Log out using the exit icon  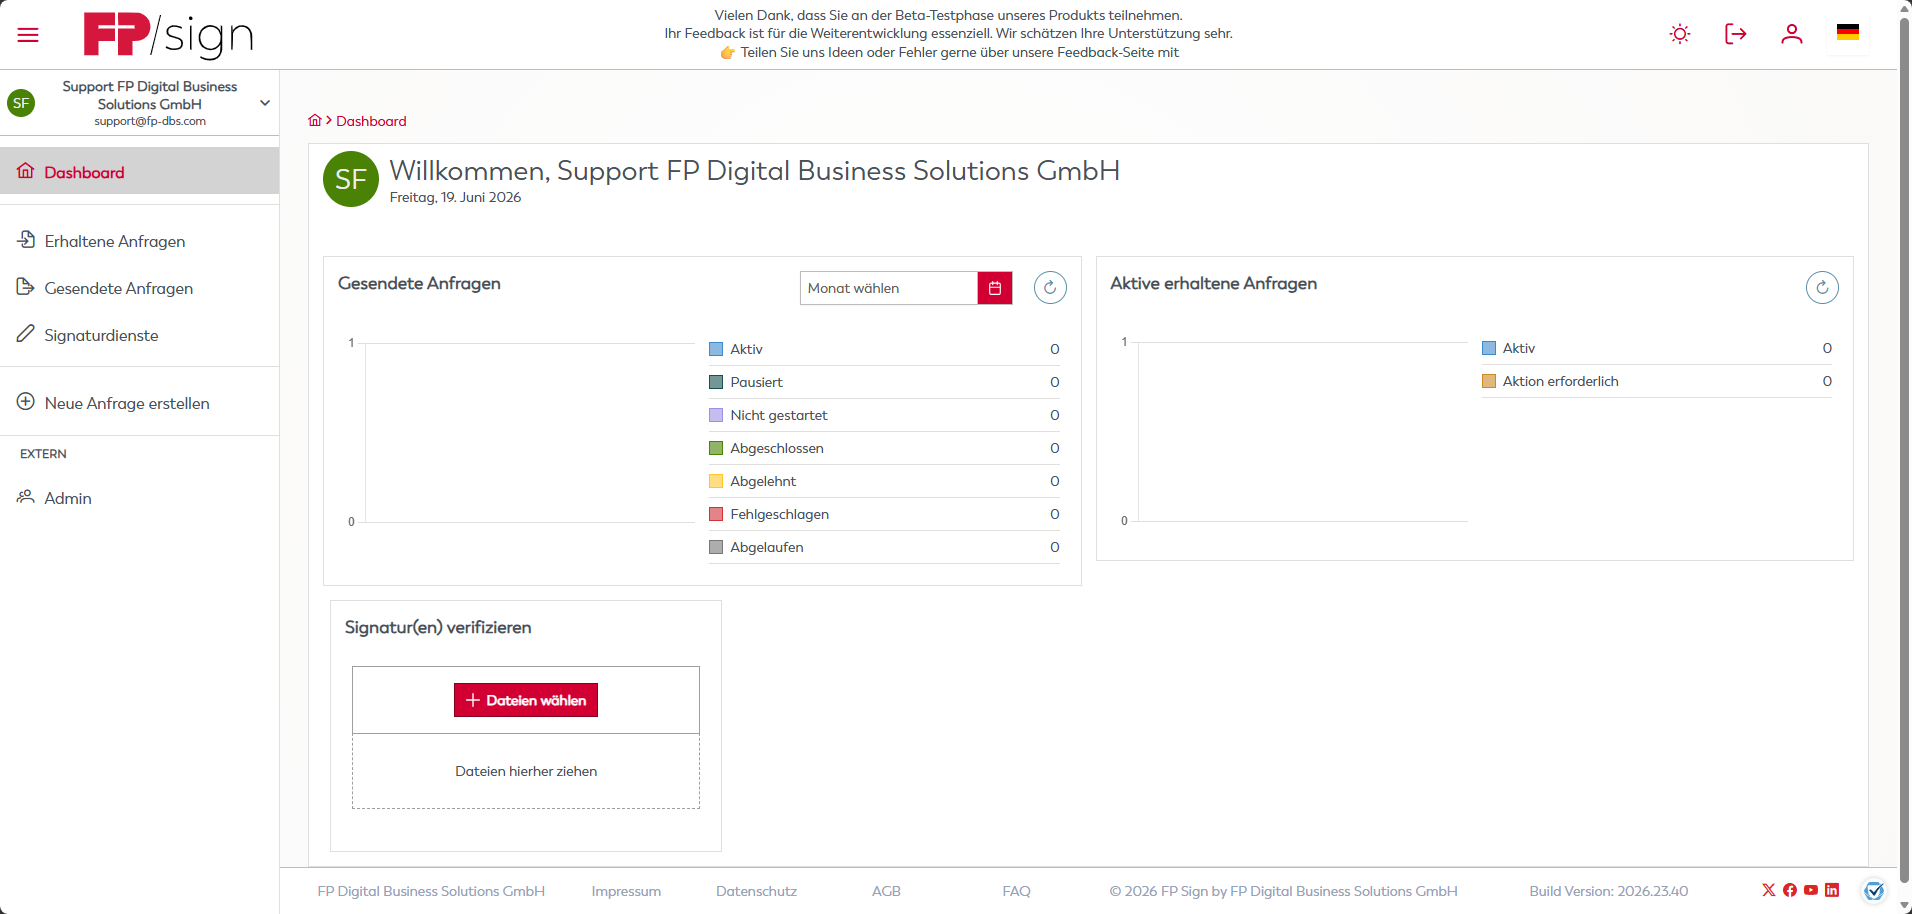[x=1736, y=34]
